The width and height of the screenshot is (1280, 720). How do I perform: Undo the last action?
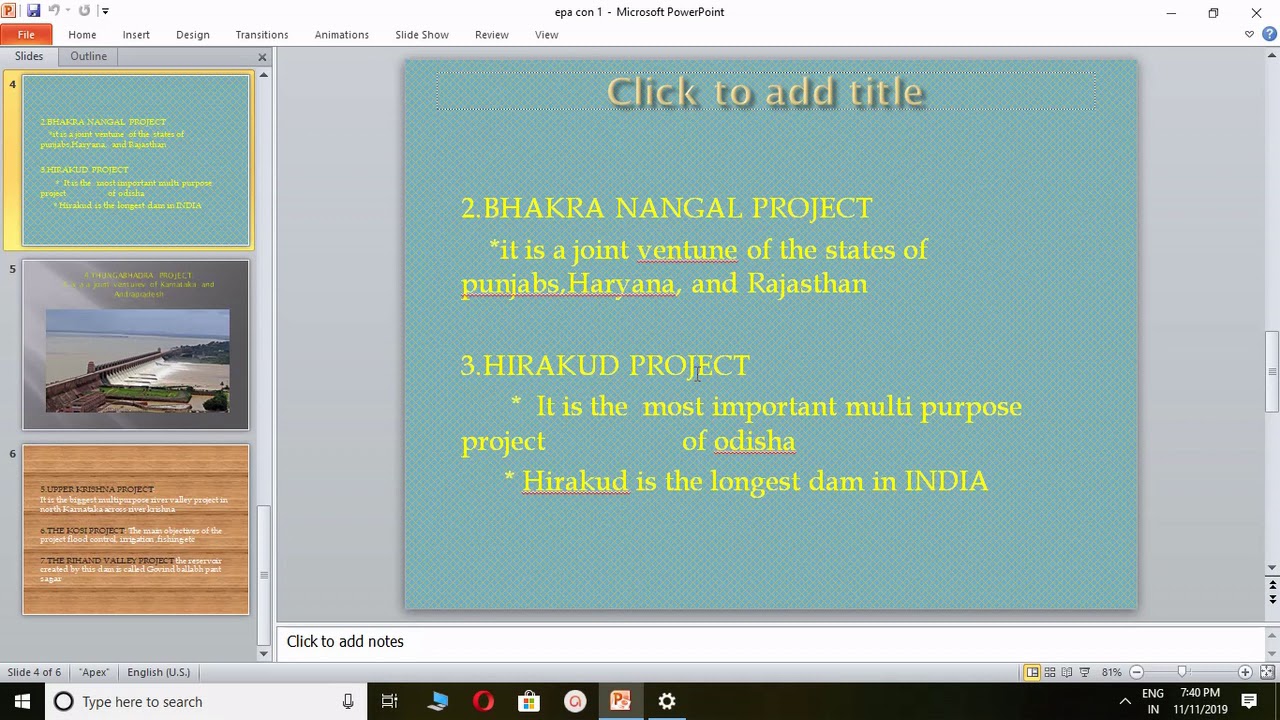click(54, 11)
